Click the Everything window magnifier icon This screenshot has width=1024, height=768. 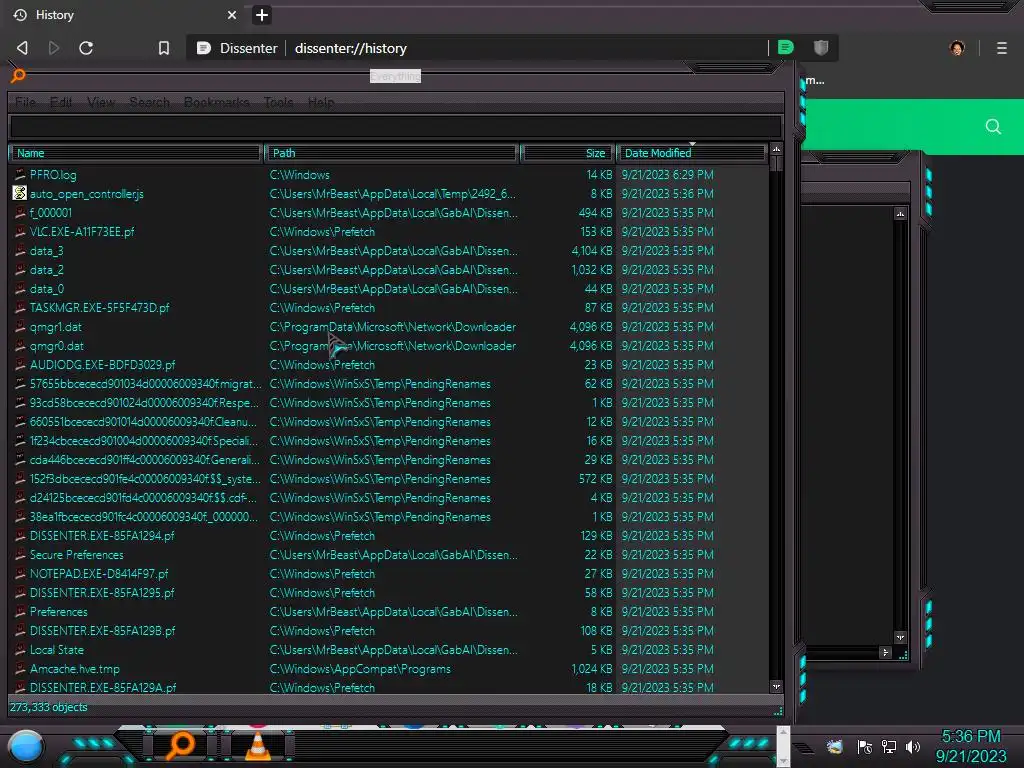pyautogui.click(x=18, y=76)
